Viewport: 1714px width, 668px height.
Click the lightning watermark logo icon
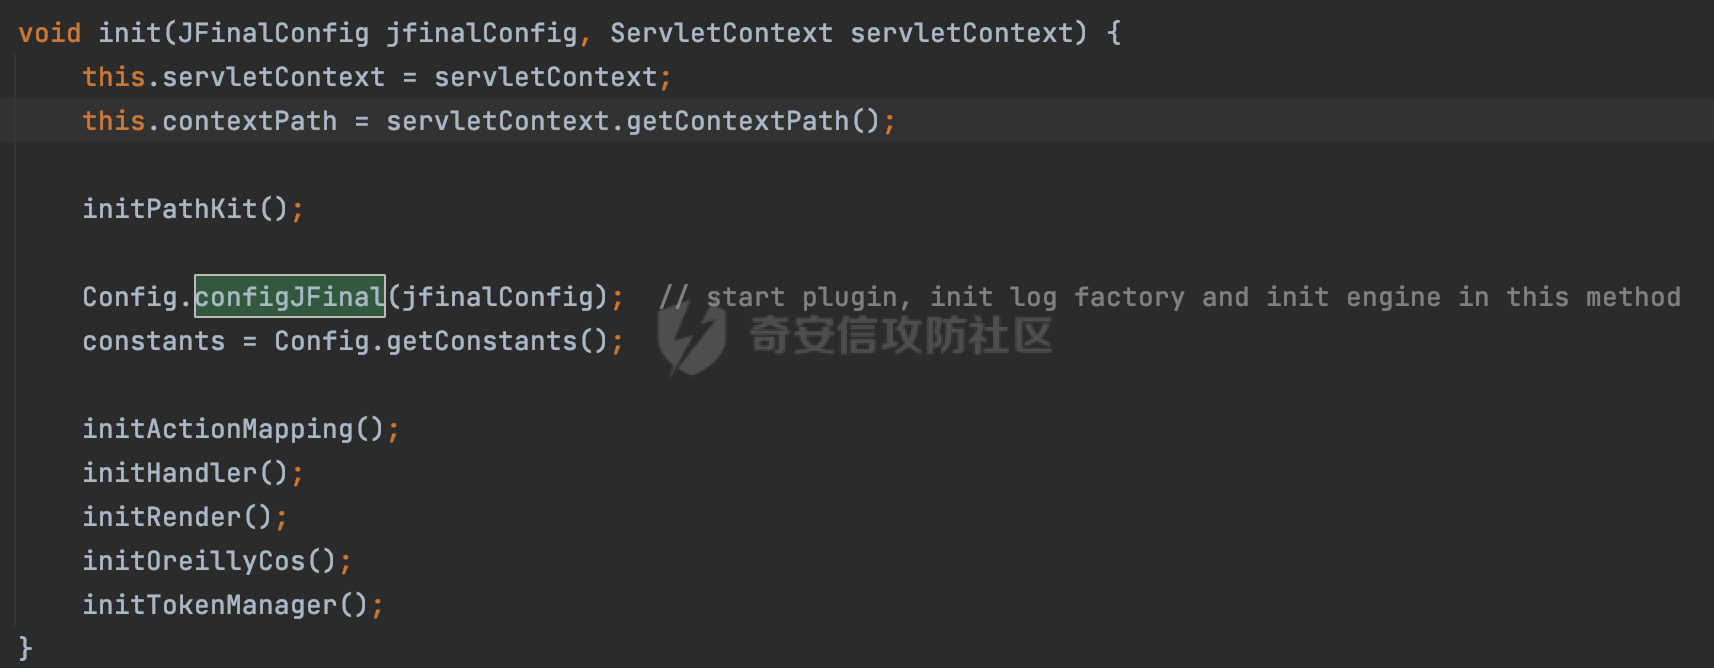pyautogui.click(x=691, y=338)
